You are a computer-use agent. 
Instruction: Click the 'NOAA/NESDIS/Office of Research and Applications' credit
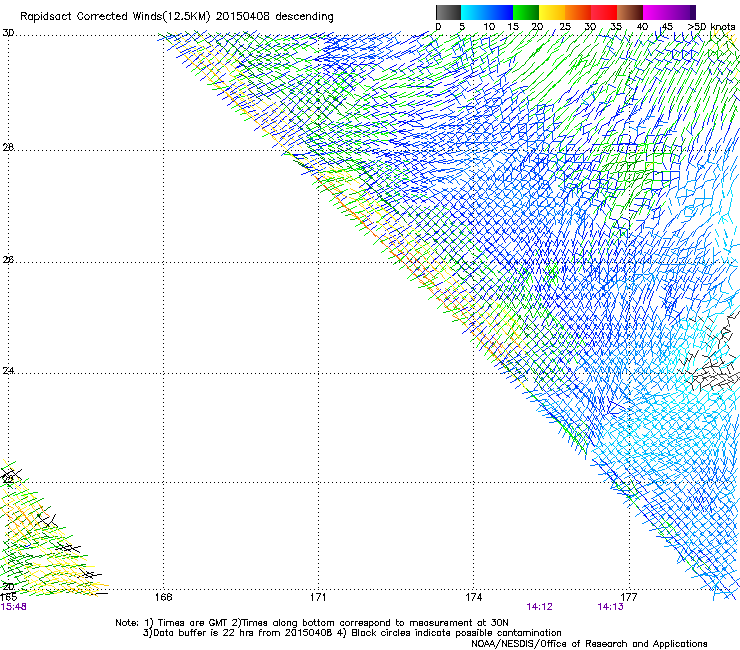589,644
